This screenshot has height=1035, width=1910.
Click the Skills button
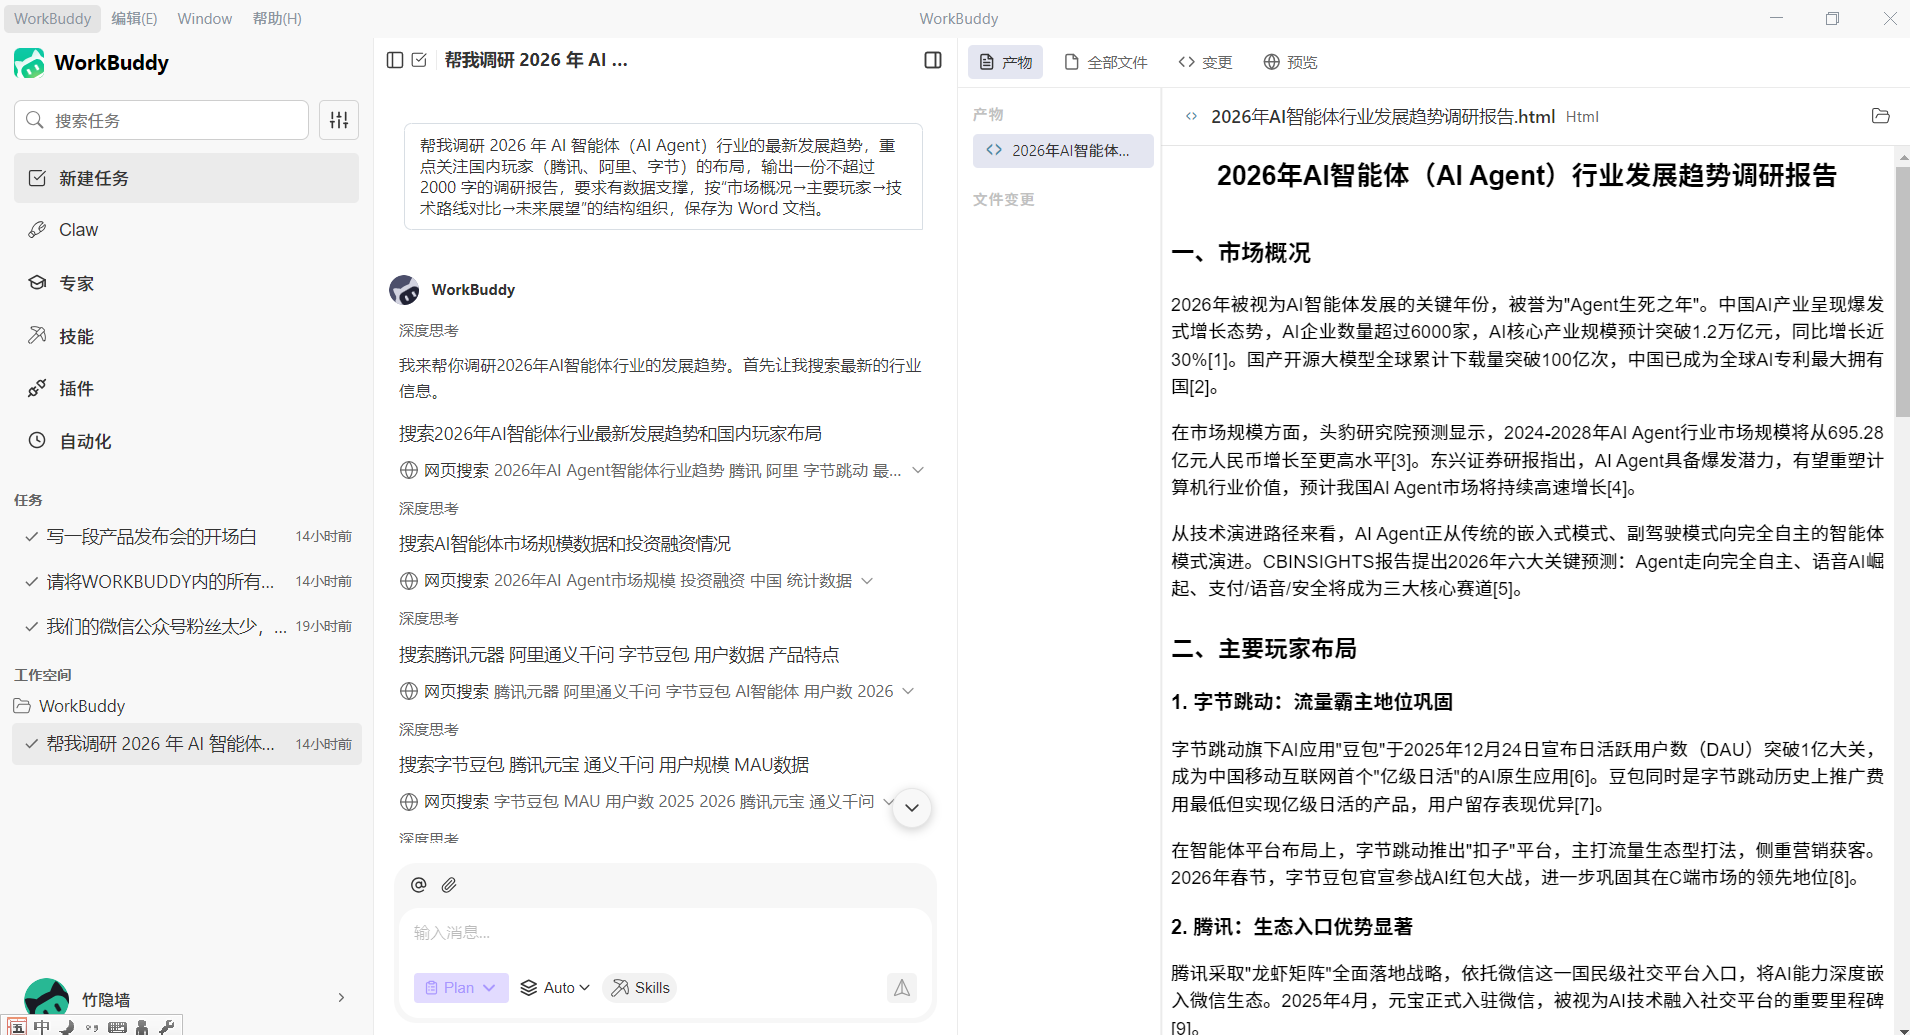[639, 987]
